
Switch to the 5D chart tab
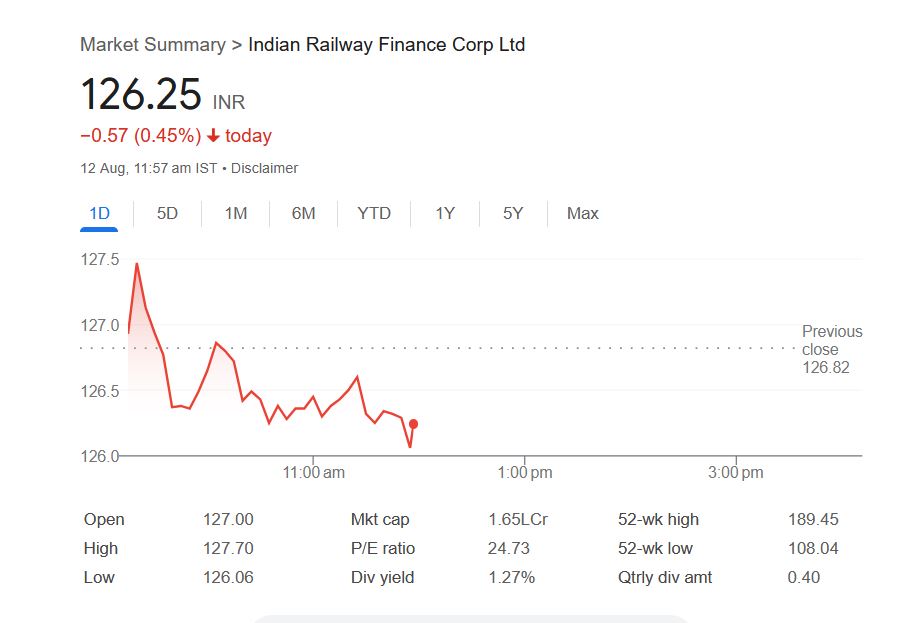(167, 213)
